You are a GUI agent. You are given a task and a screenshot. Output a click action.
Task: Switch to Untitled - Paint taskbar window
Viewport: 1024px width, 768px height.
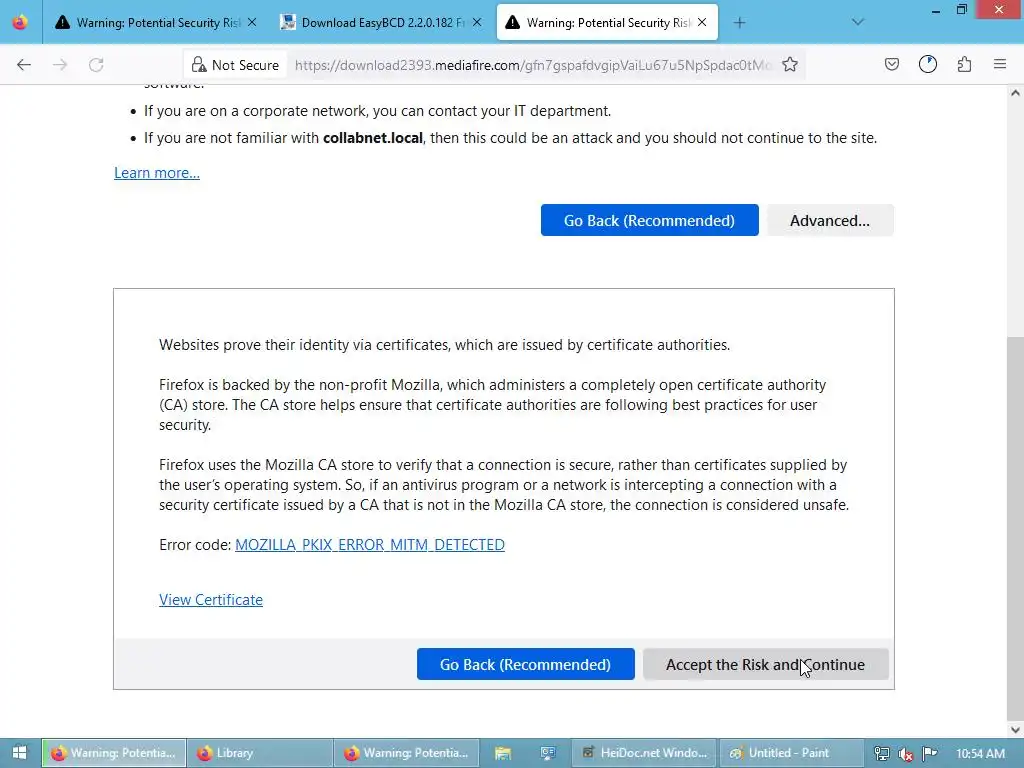click(x=792, y=753)
